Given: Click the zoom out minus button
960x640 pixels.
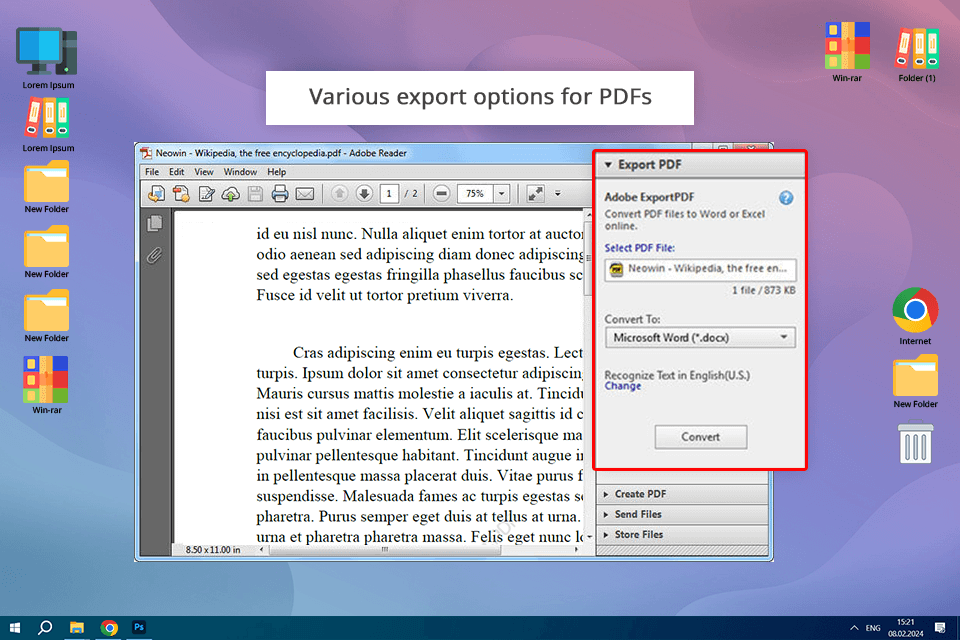Looking at the screenshot, I should (x=441, y=194).
